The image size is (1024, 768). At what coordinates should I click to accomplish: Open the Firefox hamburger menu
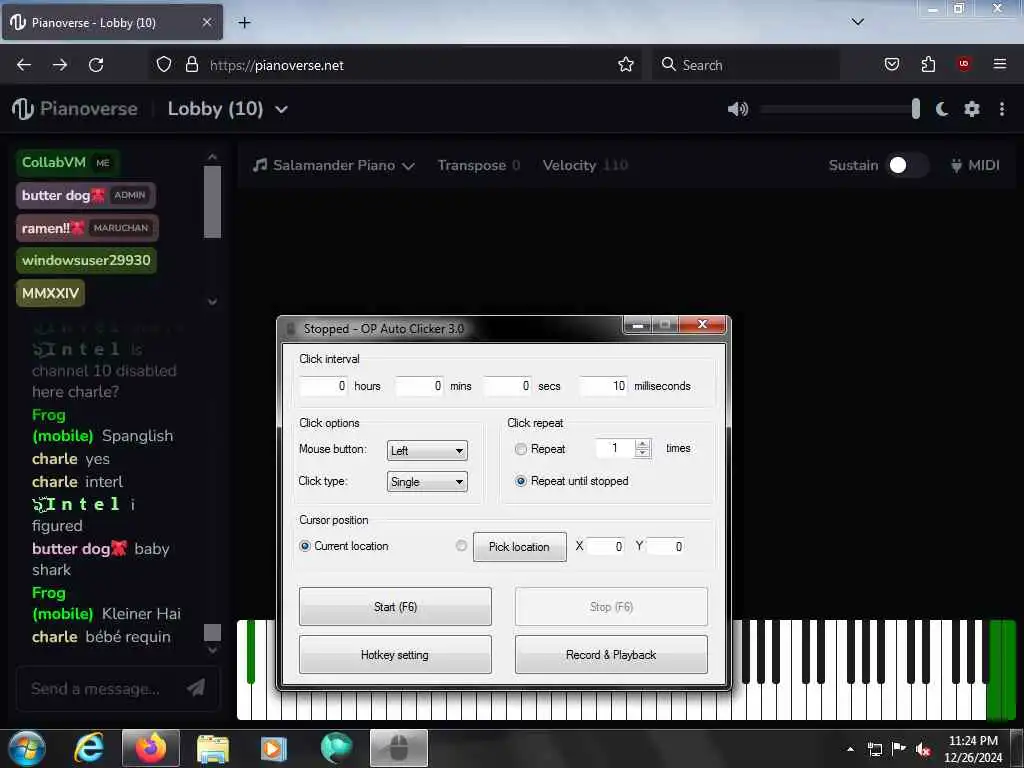point(999,64)
